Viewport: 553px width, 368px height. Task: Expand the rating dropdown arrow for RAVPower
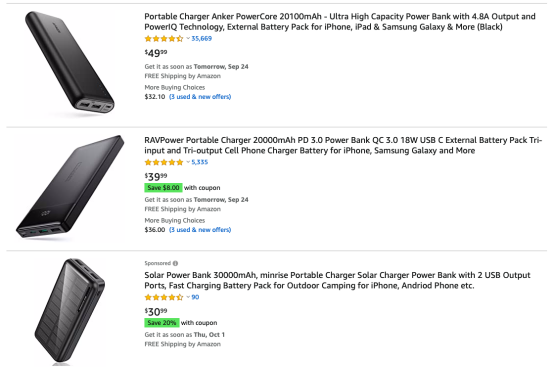188,162
